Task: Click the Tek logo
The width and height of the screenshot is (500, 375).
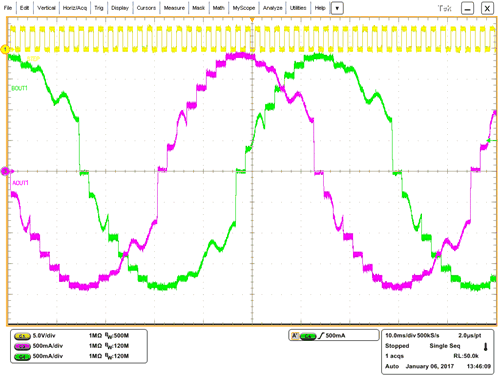Action: (444, 8)
